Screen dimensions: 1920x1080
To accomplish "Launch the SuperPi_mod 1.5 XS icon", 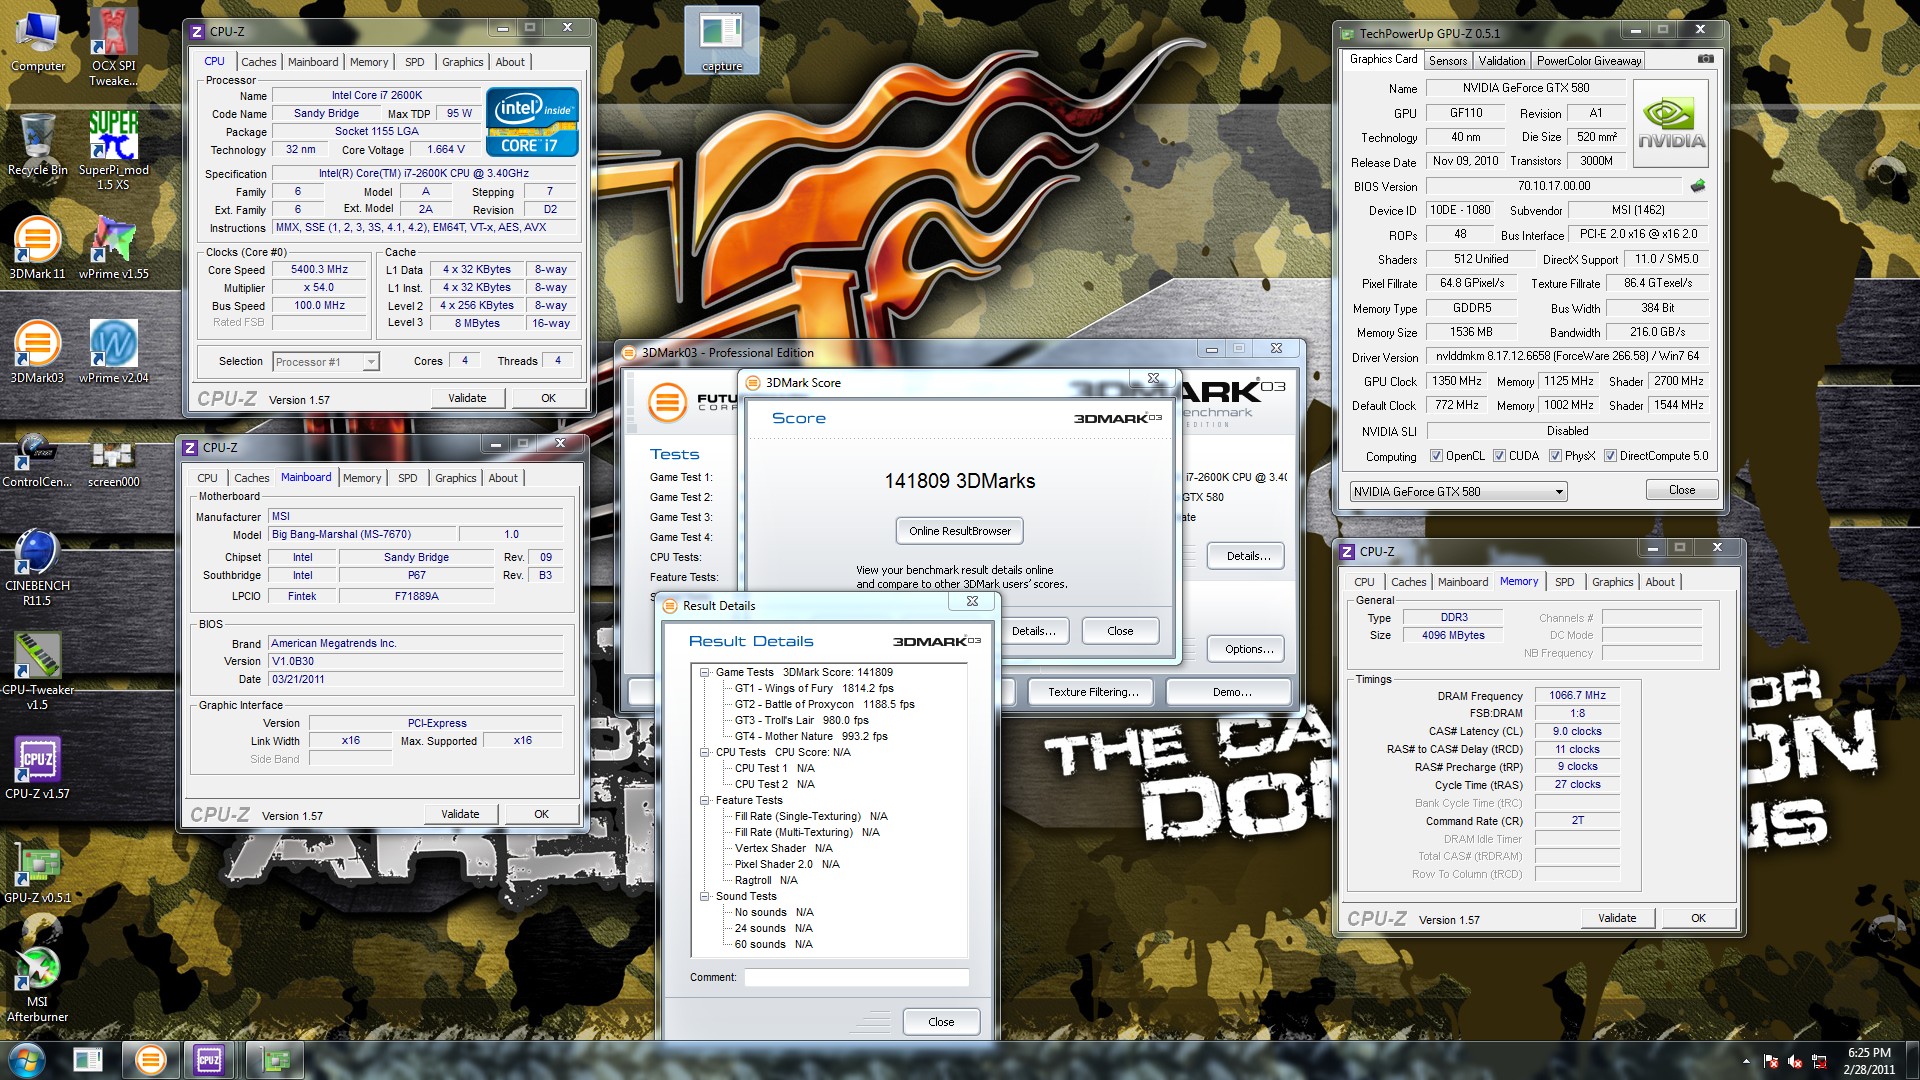I will tap(113, 150).
